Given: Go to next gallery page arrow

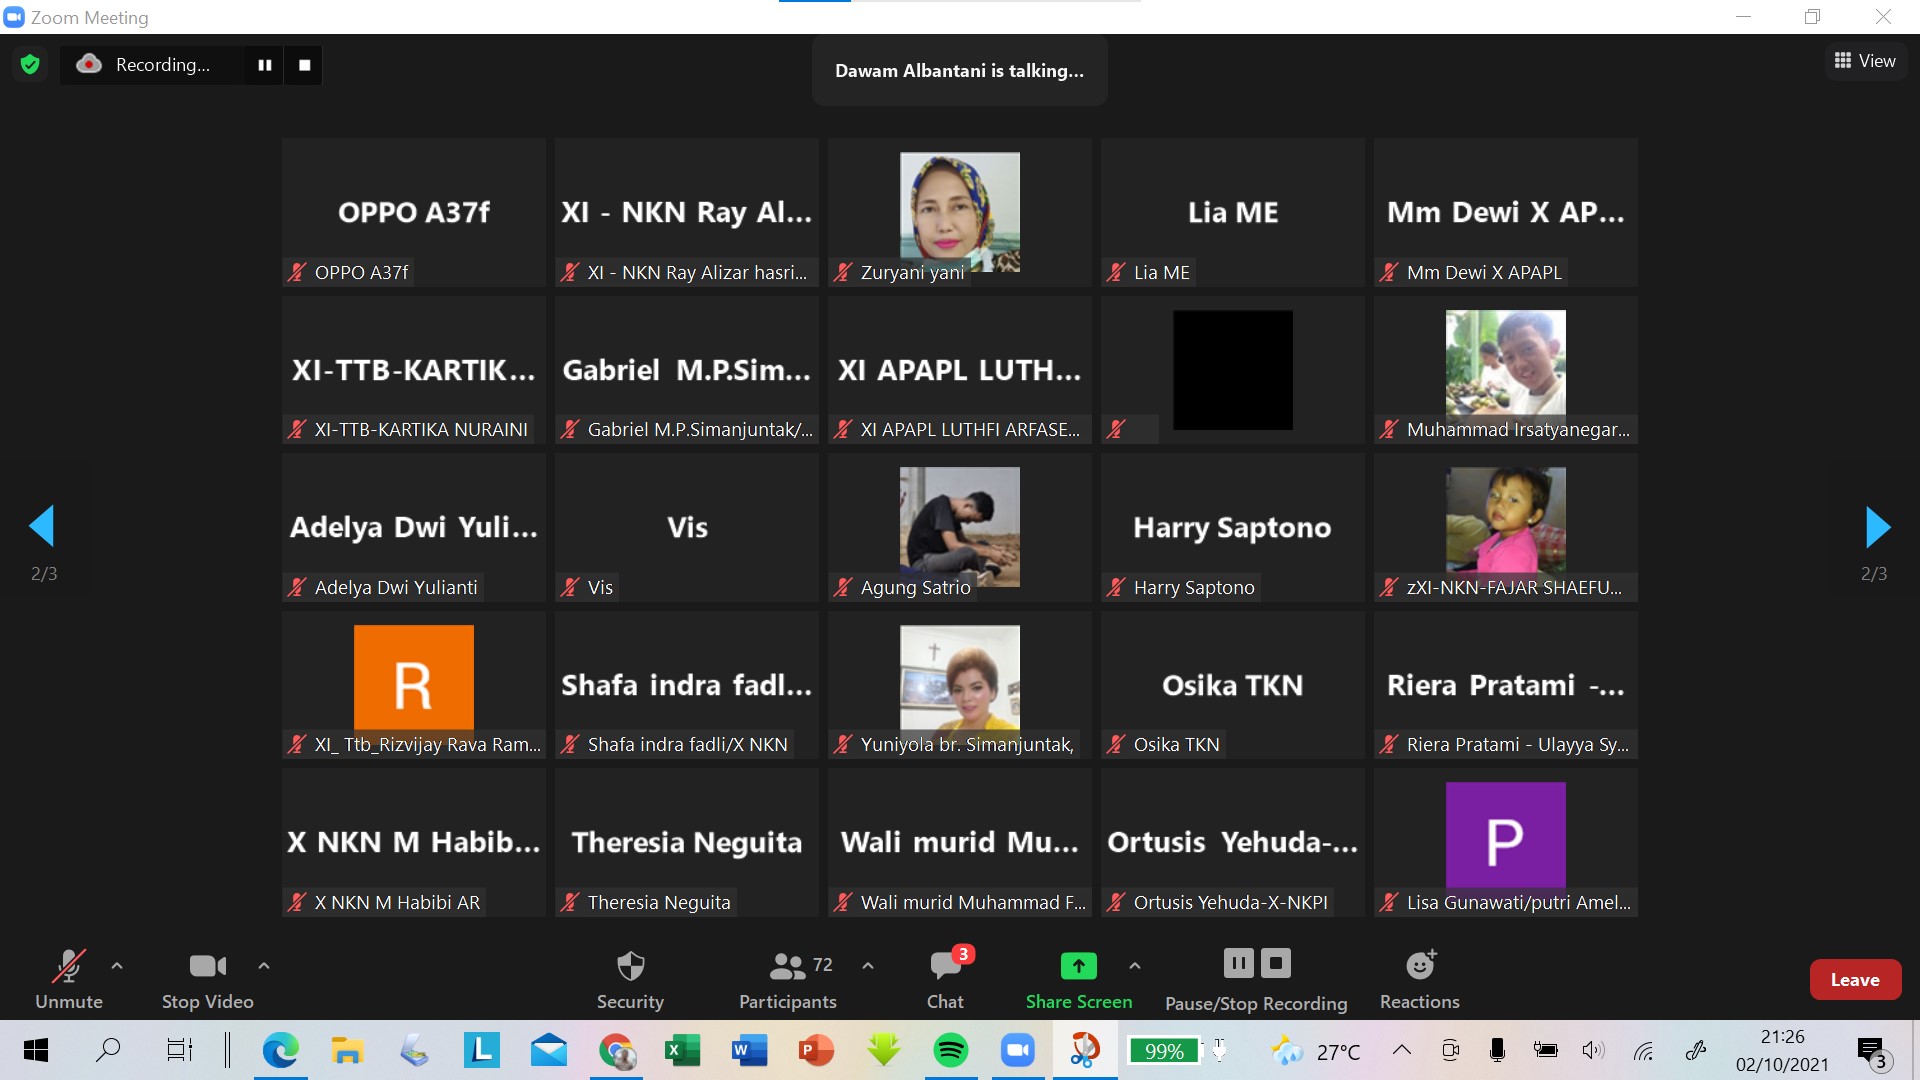Looking at the screenshot, I should click(1878, 527).
